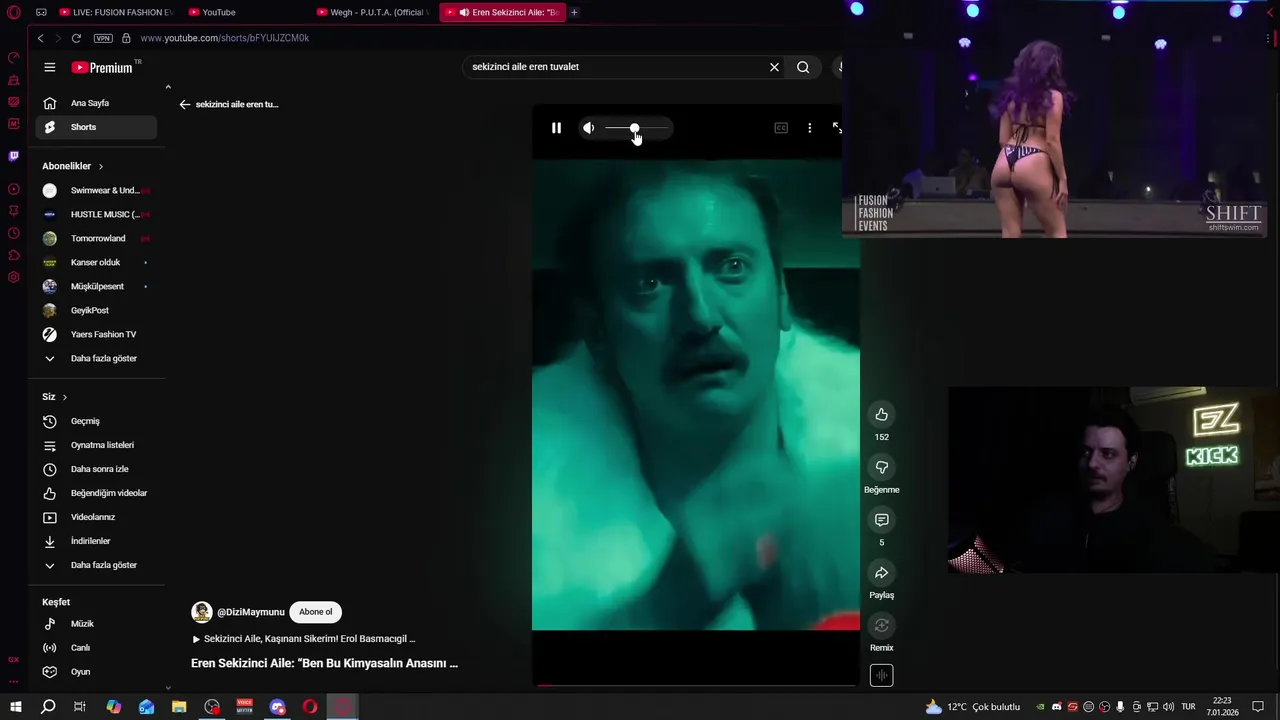The height and width of the screenshot is (720, 1280).
Task: Subscribe with Abone ol button
Action: click(315, 612)
